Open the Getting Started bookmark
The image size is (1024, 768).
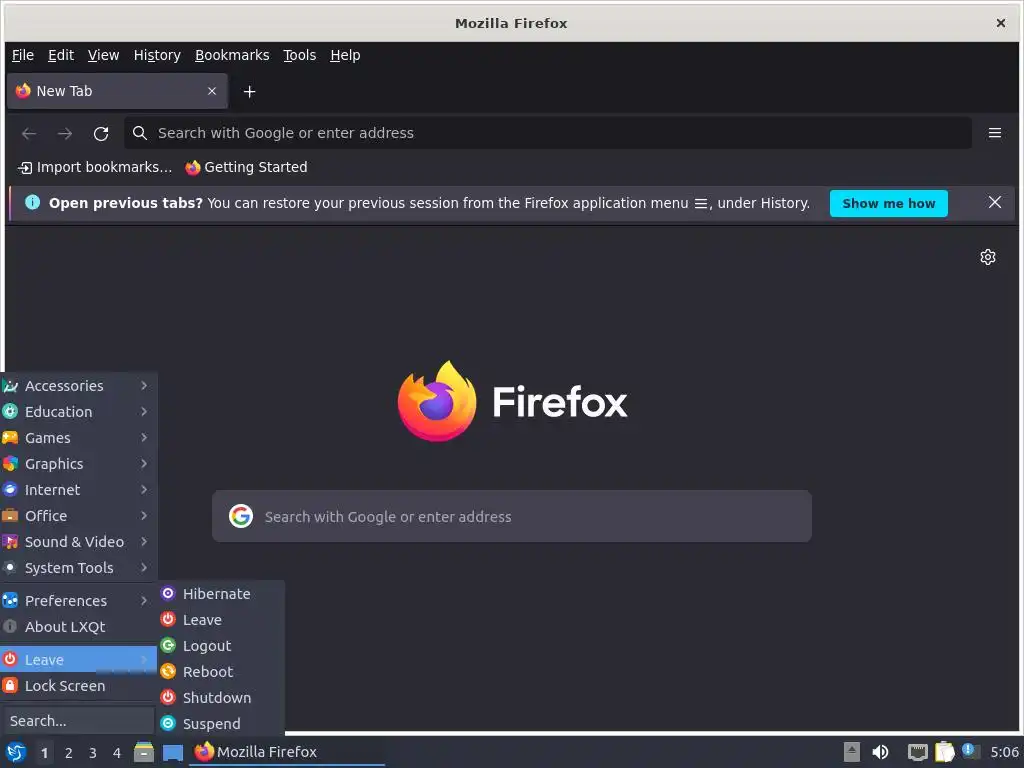coord(246,167)
